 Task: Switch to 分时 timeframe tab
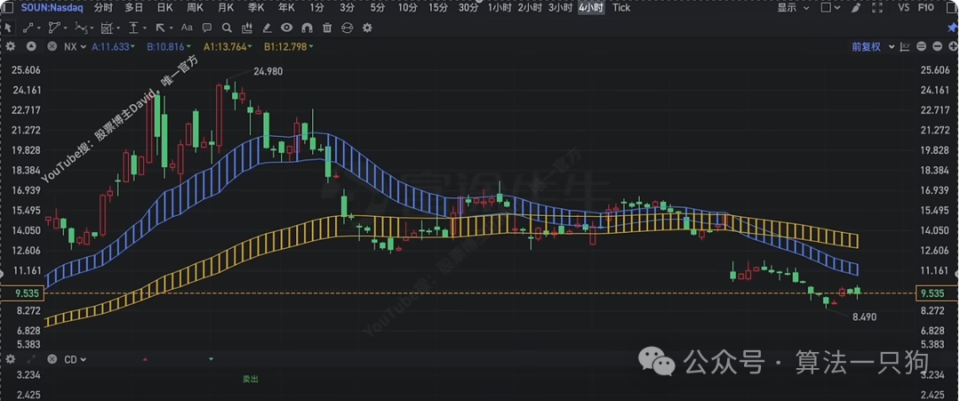[103, 8]
